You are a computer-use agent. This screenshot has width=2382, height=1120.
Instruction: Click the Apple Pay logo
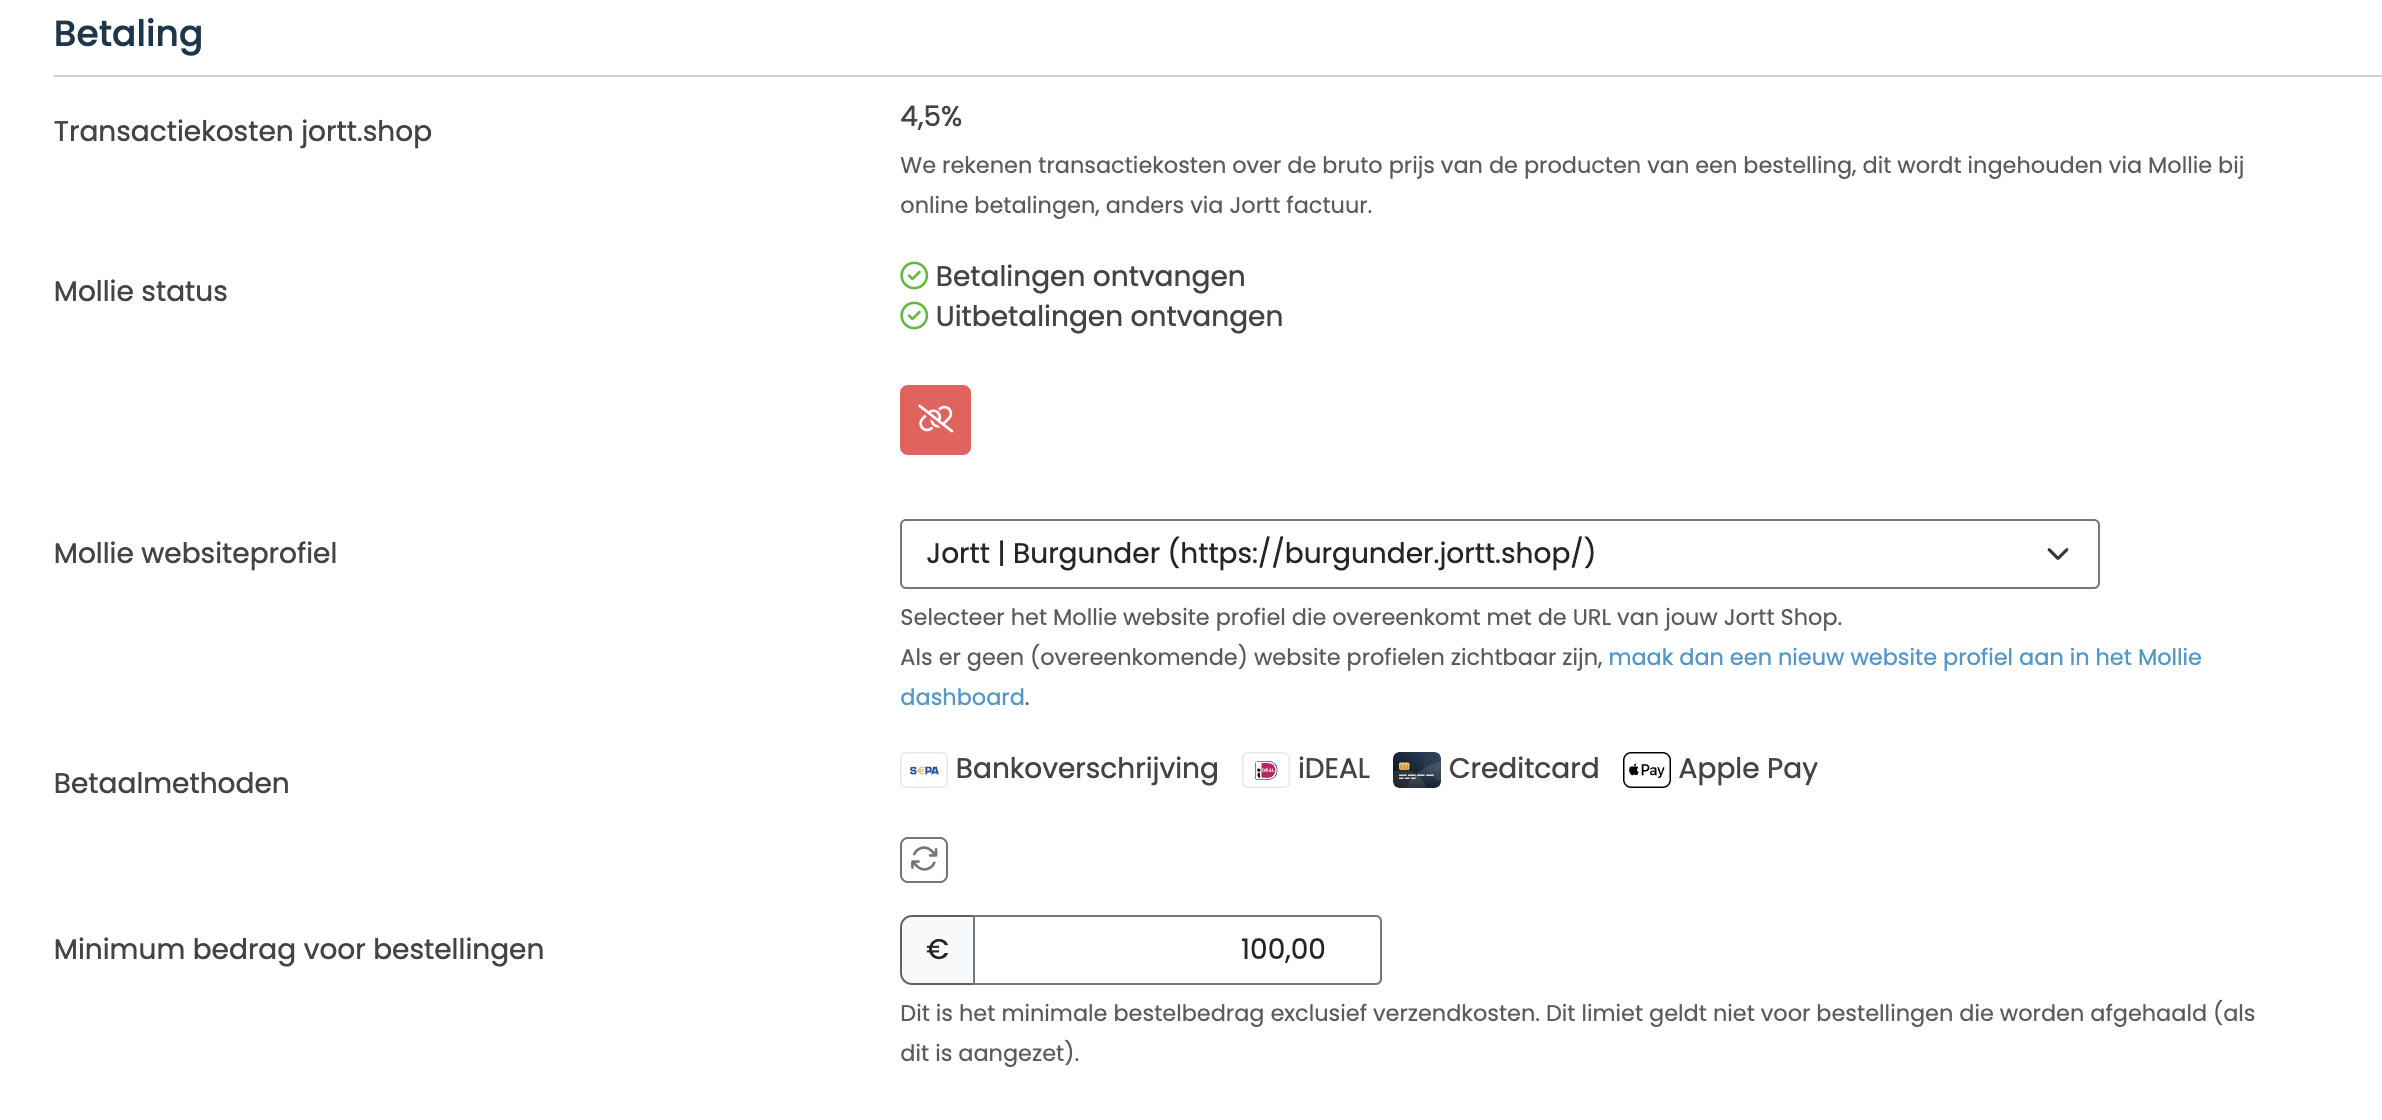tap(1646, 770)
